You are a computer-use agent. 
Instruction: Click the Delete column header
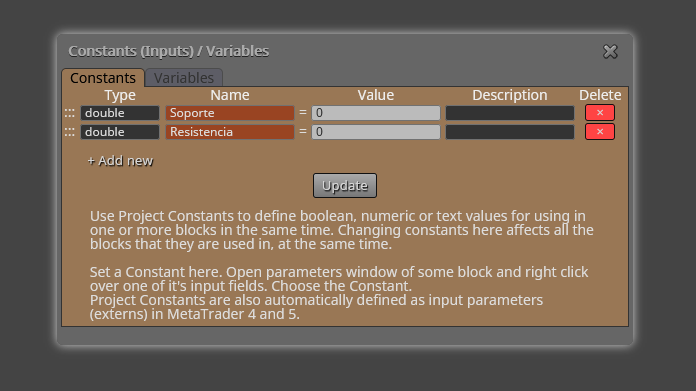click(x=600, y=95)
